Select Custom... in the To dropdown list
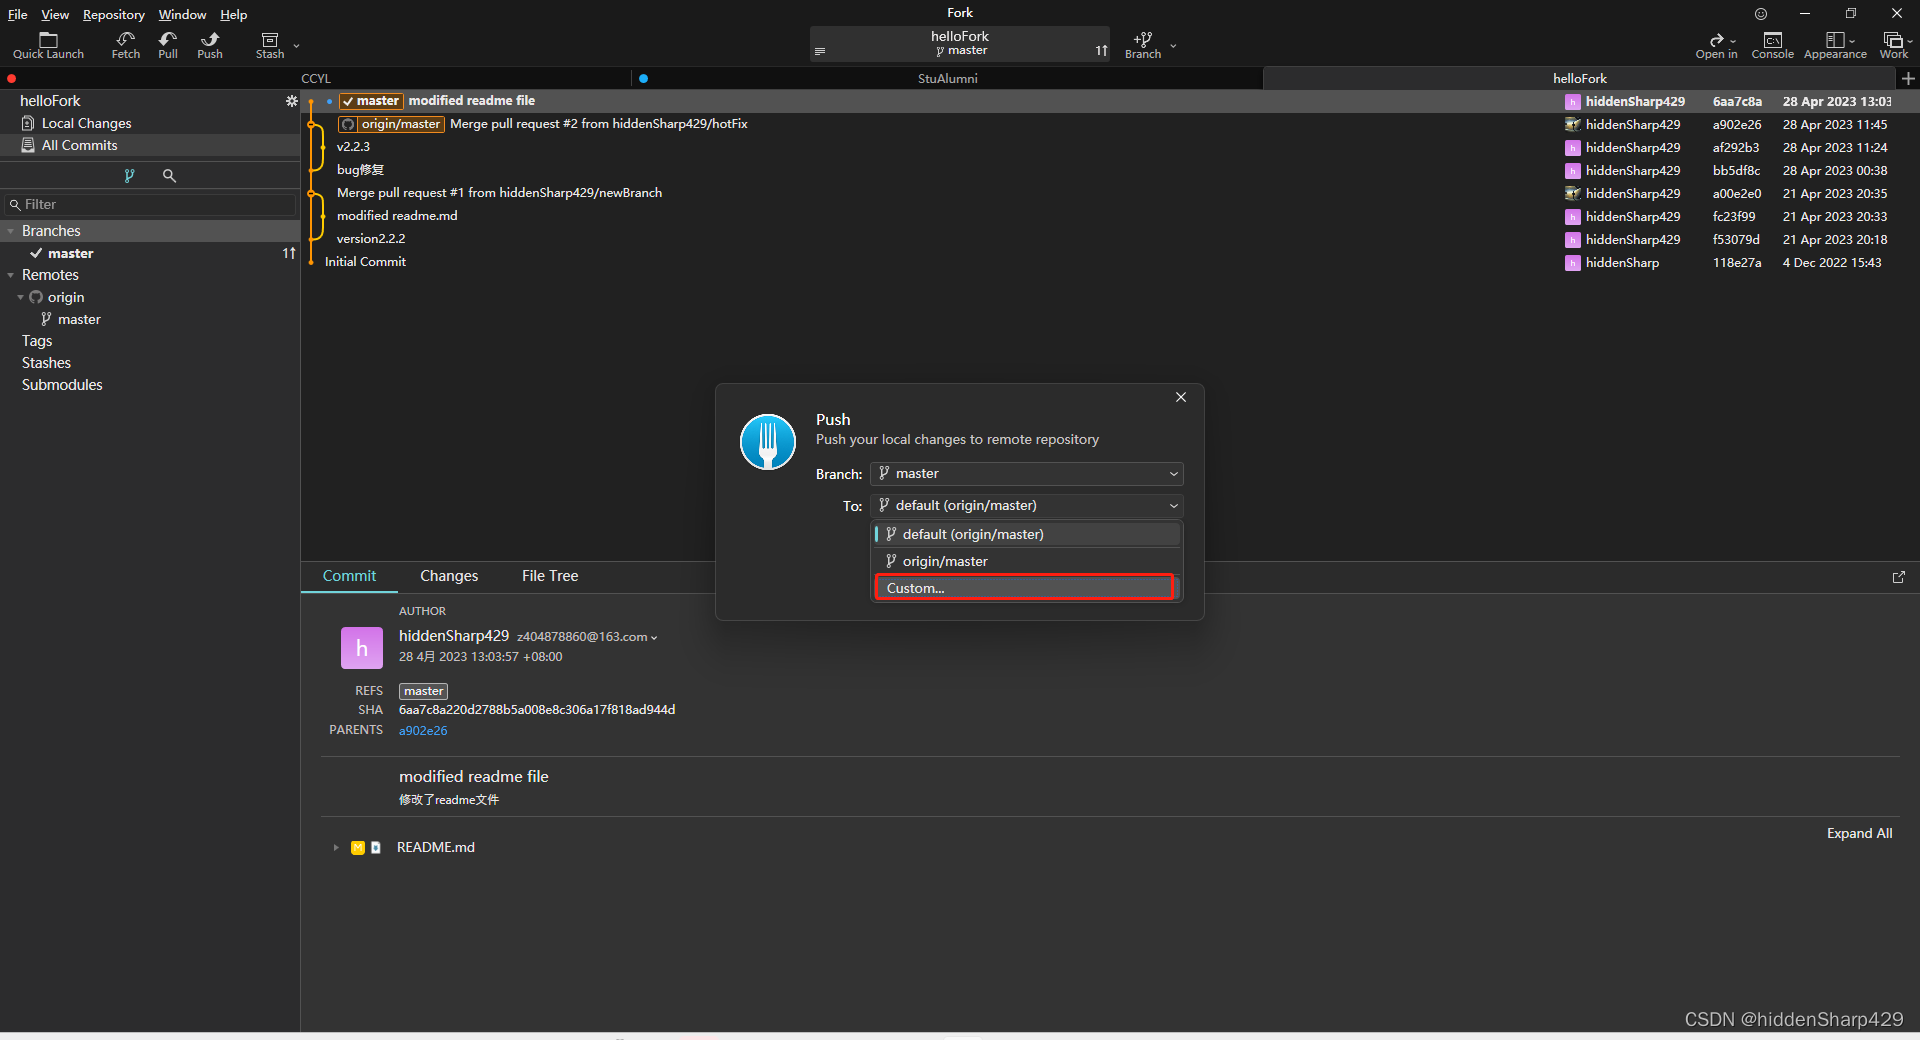Image resolution: width=1920 pixels, height=1040 pixels. [1024, 588]
